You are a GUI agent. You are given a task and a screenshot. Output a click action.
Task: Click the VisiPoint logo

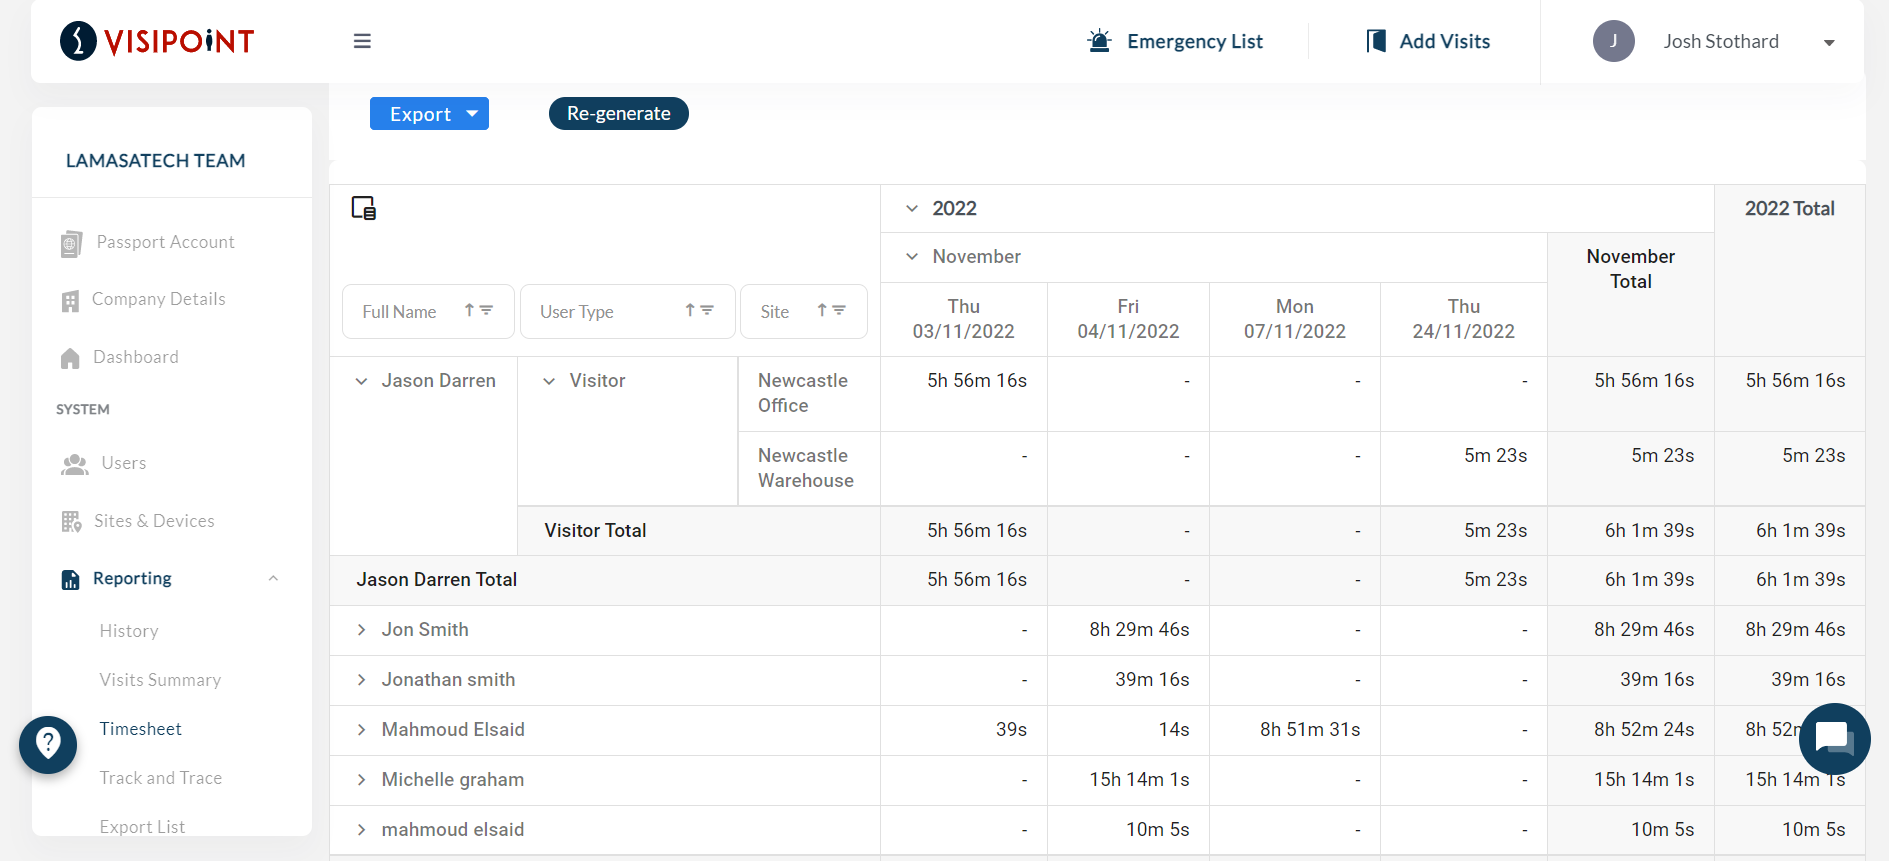[157, 41]
